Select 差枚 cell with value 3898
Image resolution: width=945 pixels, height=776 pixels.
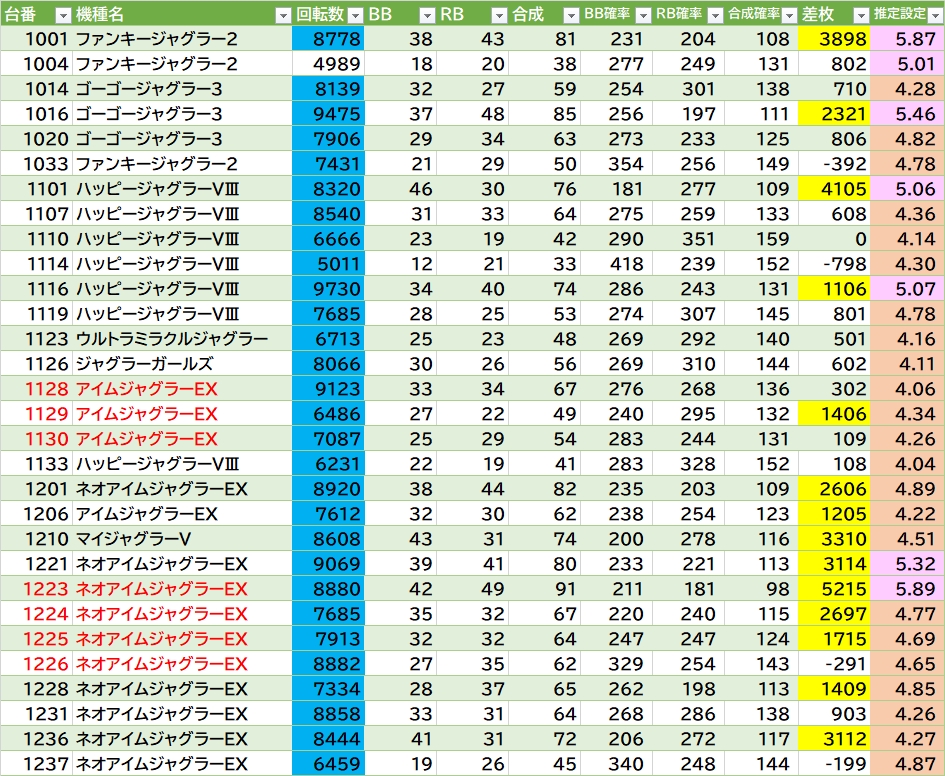click(834, 39)
